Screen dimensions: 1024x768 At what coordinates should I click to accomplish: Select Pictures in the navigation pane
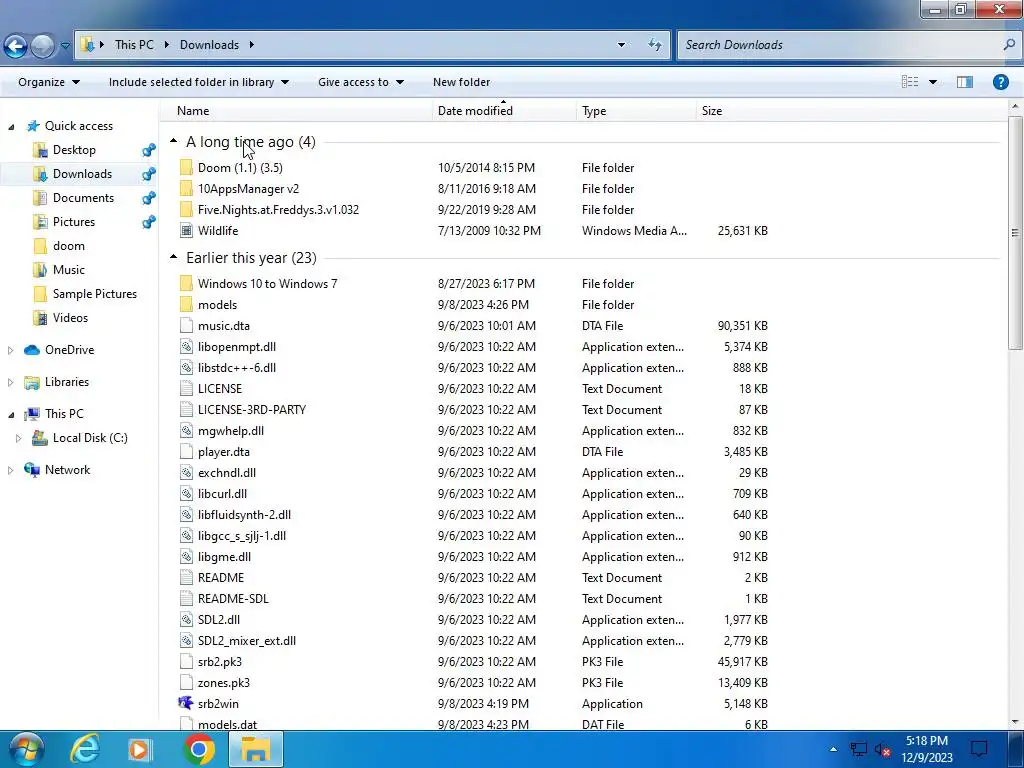74,222
